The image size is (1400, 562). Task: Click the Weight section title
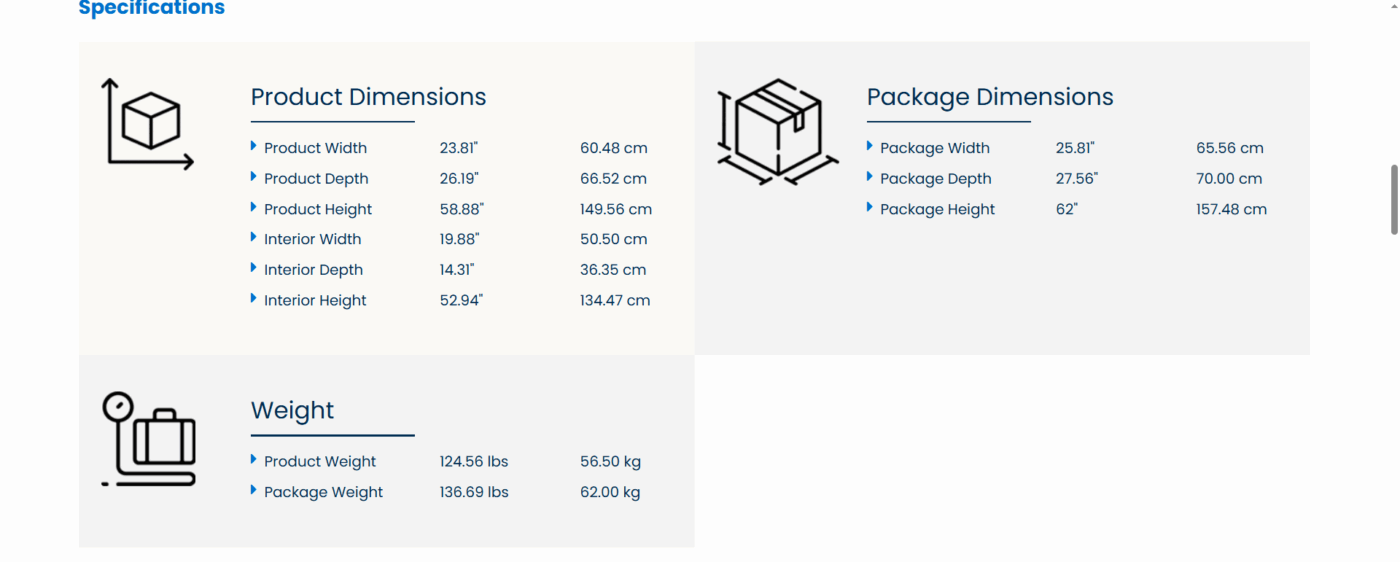pyautogui.click(x=292, y=411)
